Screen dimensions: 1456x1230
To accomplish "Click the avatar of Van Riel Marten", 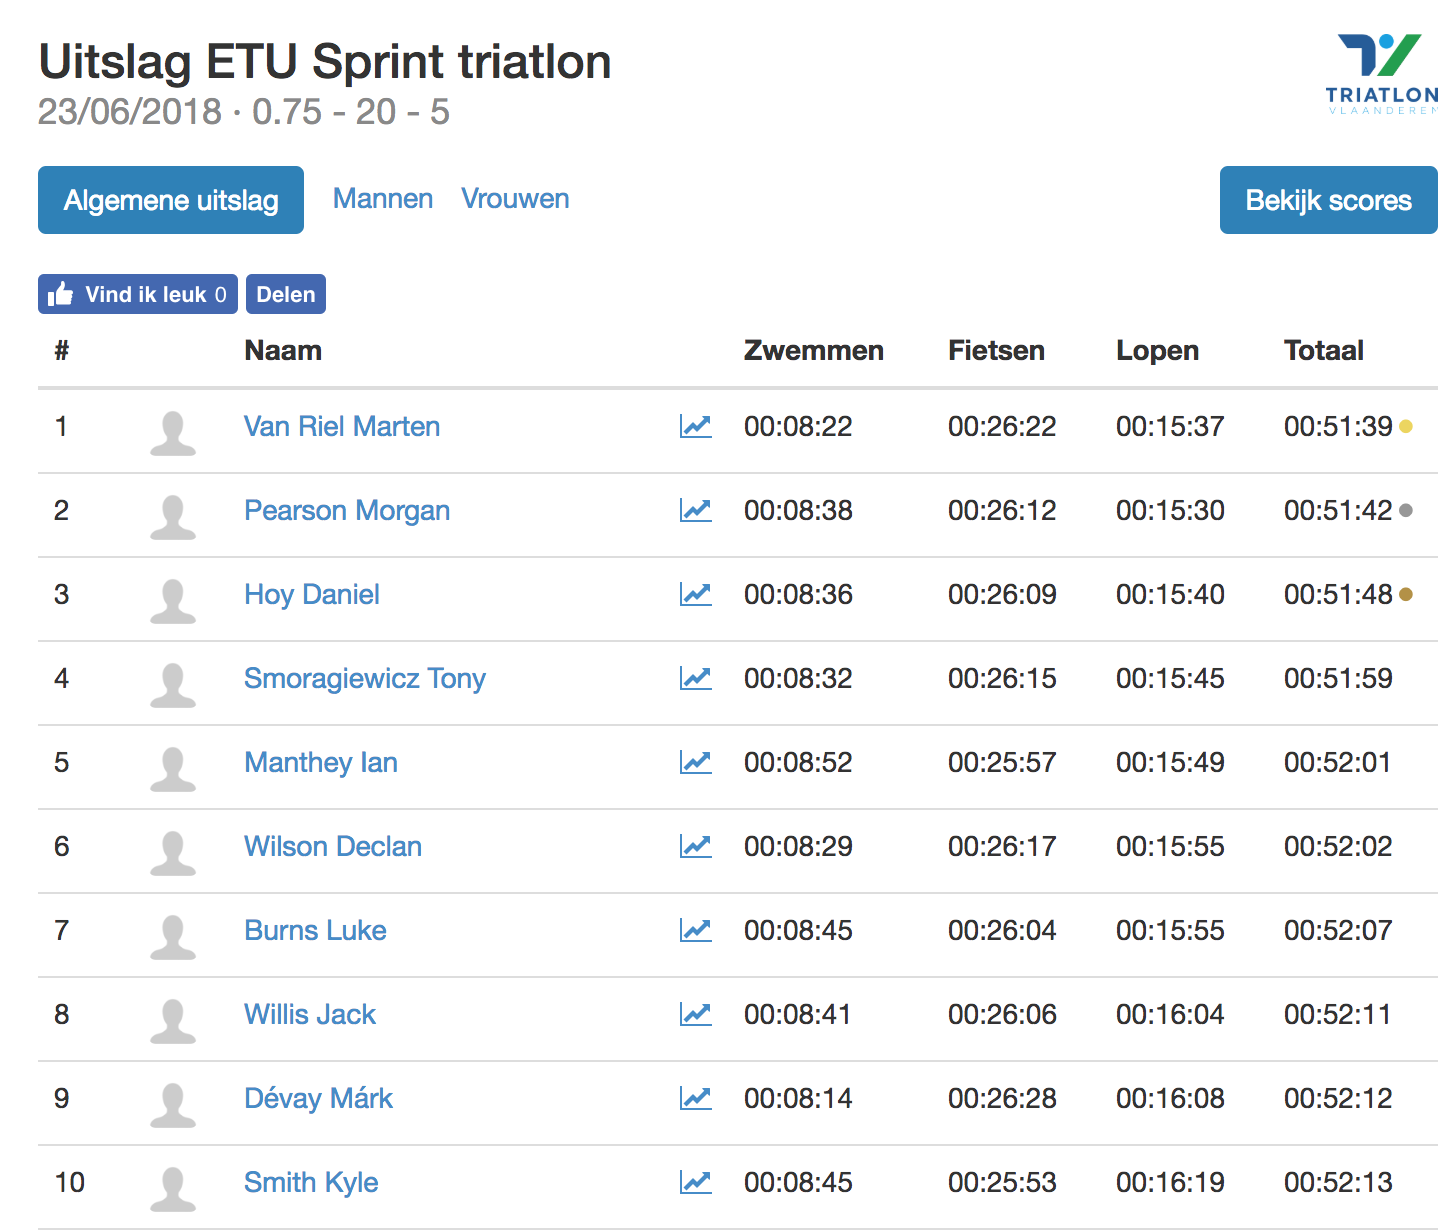I will (173, 433).
